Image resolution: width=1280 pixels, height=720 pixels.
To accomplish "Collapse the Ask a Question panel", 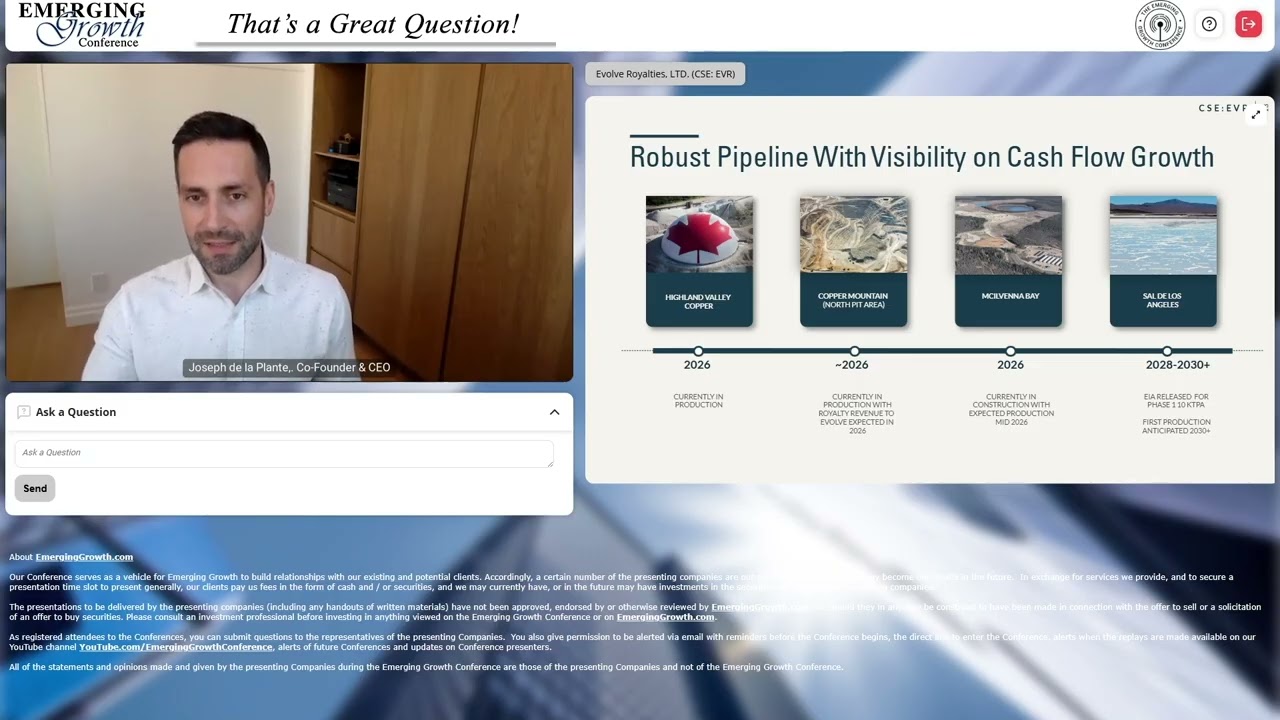I will 554,412.
